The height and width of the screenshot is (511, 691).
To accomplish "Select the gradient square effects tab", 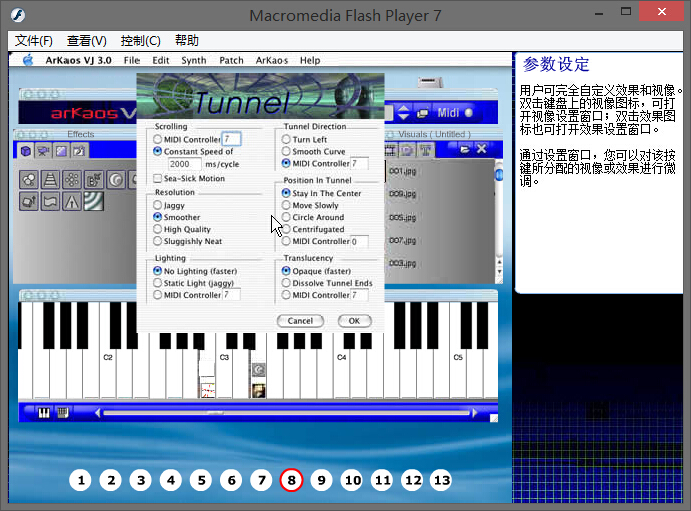I will point(61,151).
